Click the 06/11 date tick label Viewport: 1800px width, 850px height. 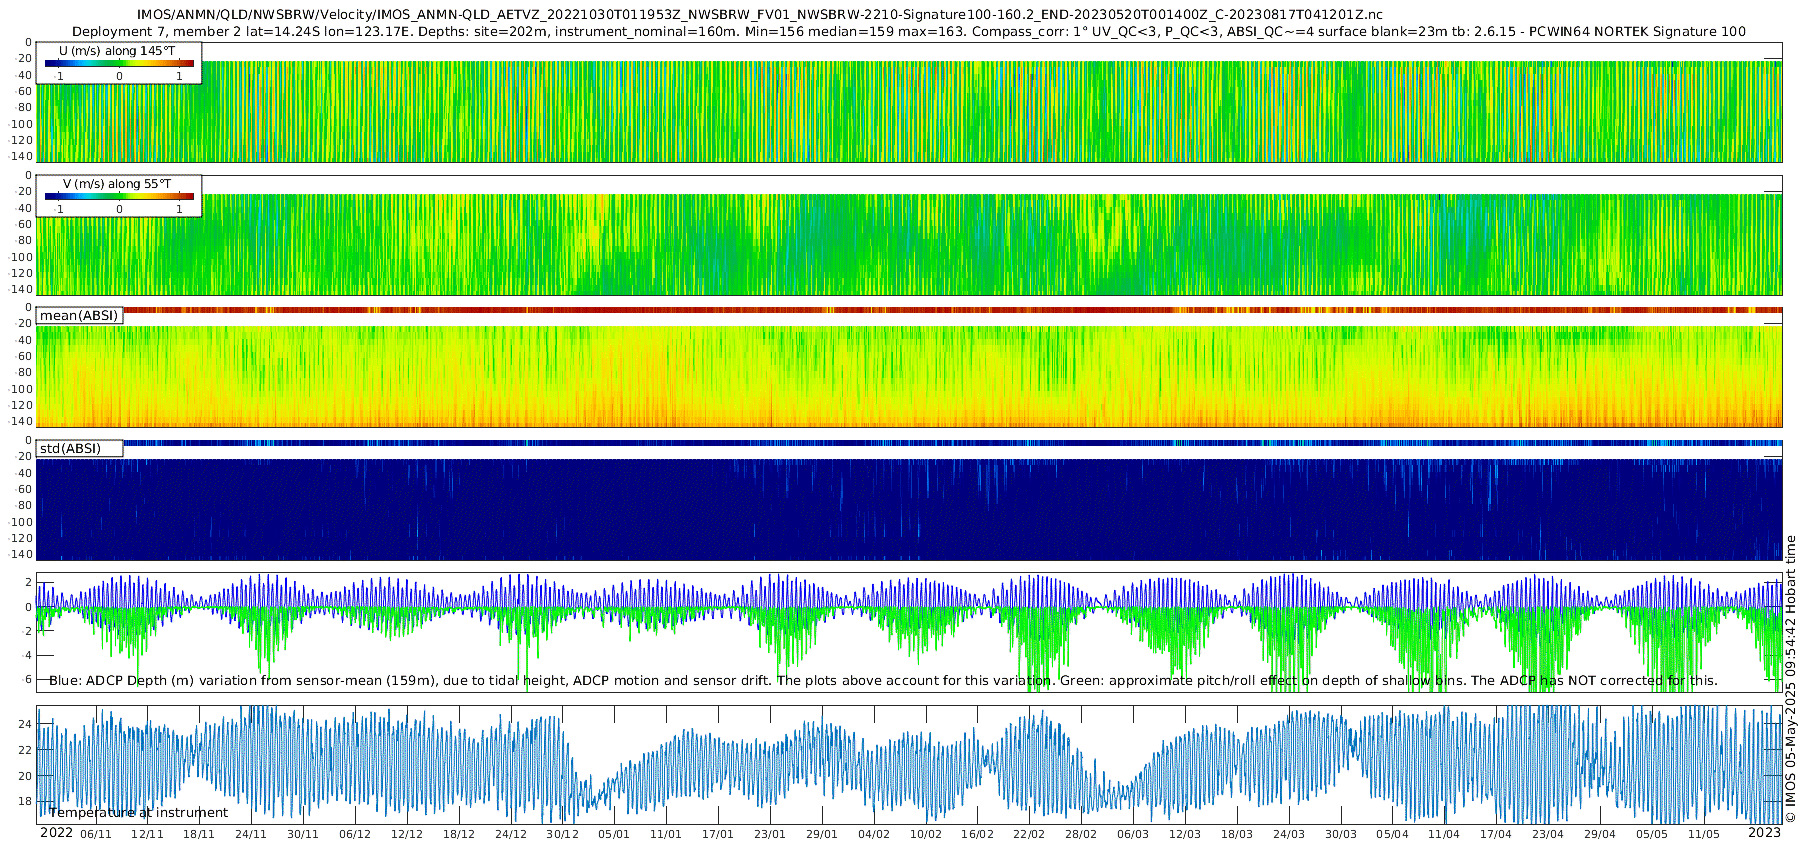(x=96, y=834)
